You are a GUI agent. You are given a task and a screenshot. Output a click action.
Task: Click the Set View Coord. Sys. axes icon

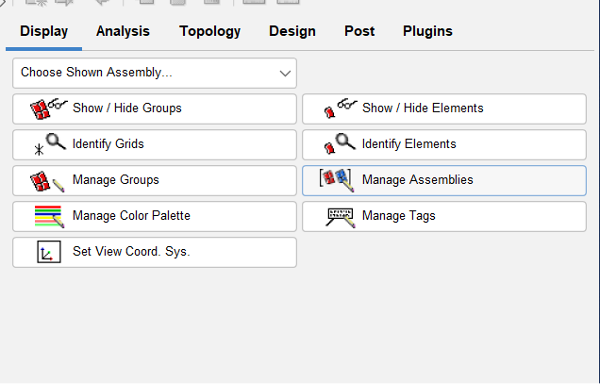click(49, 252)
